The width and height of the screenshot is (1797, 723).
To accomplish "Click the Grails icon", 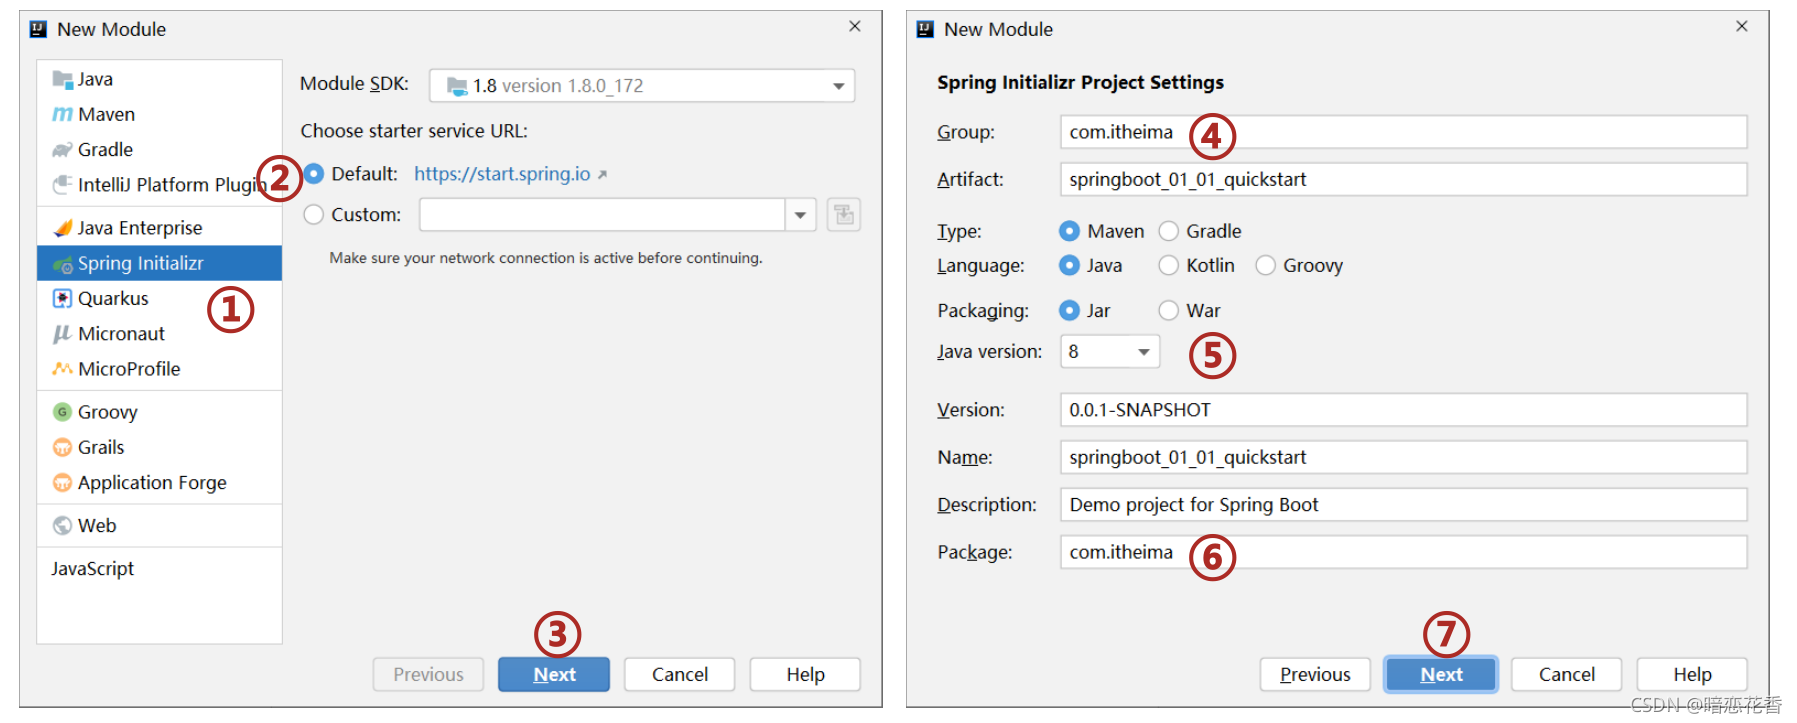I will click(x=62, y=447).
